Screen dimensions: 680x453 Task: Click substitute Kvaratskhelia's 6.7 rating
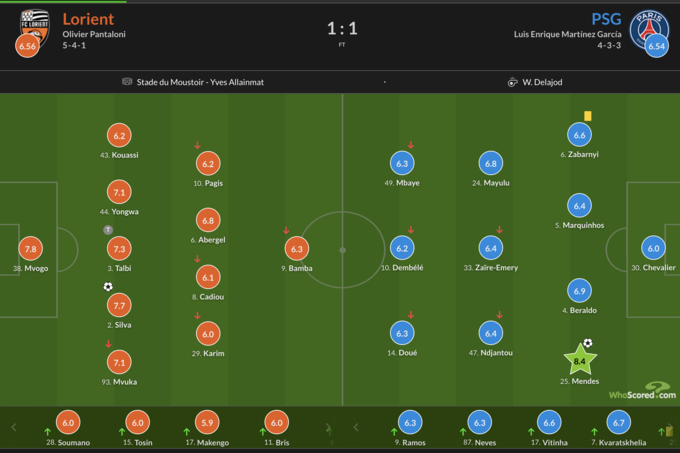(618, 423)
